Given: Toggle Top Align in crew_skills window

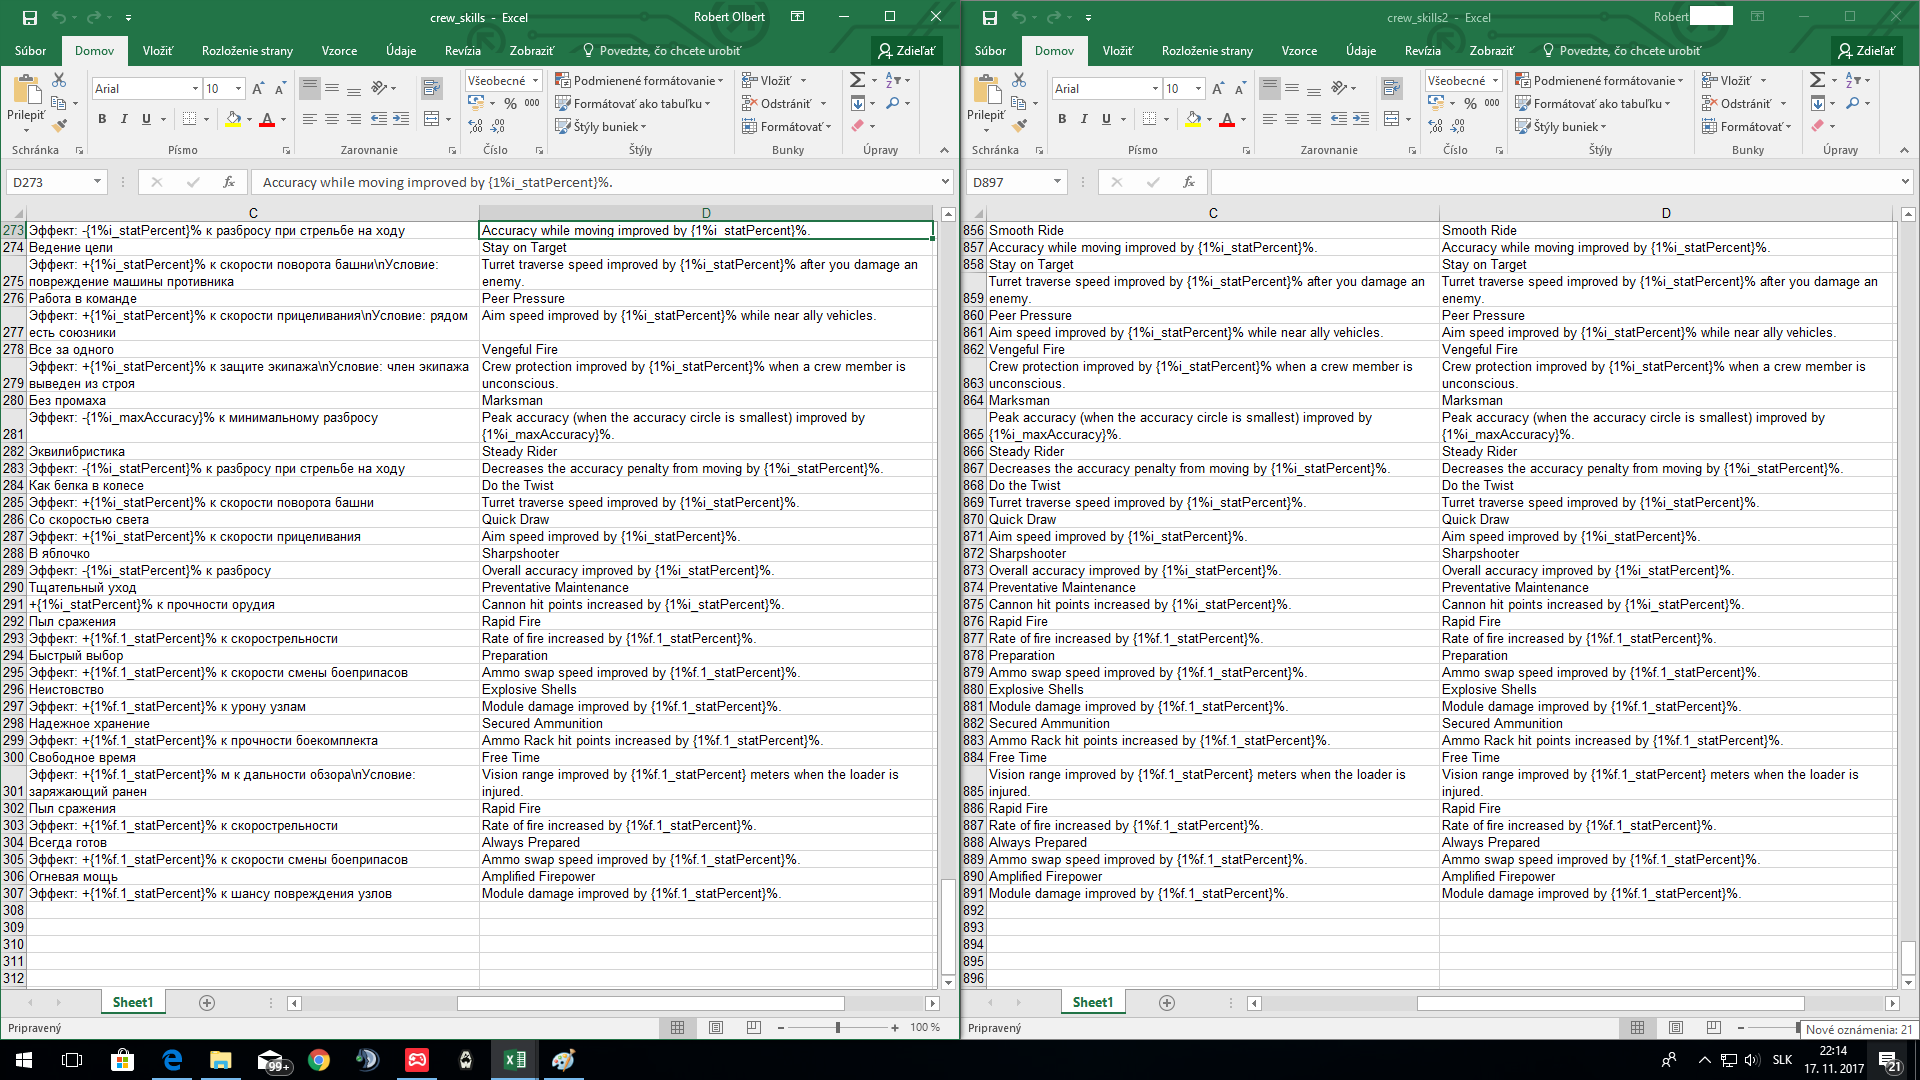Looking at the screenshot, I should click(x=310, y=89).
